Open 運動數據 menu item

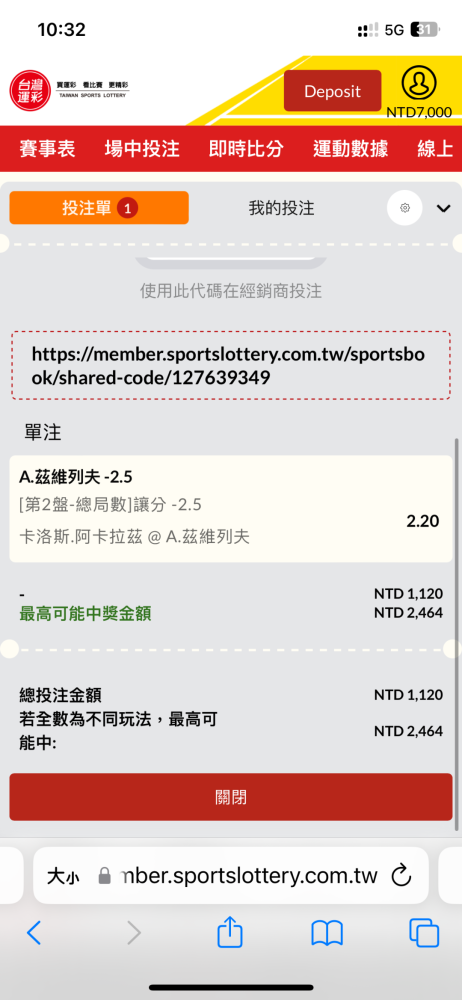tap(350, 149)
